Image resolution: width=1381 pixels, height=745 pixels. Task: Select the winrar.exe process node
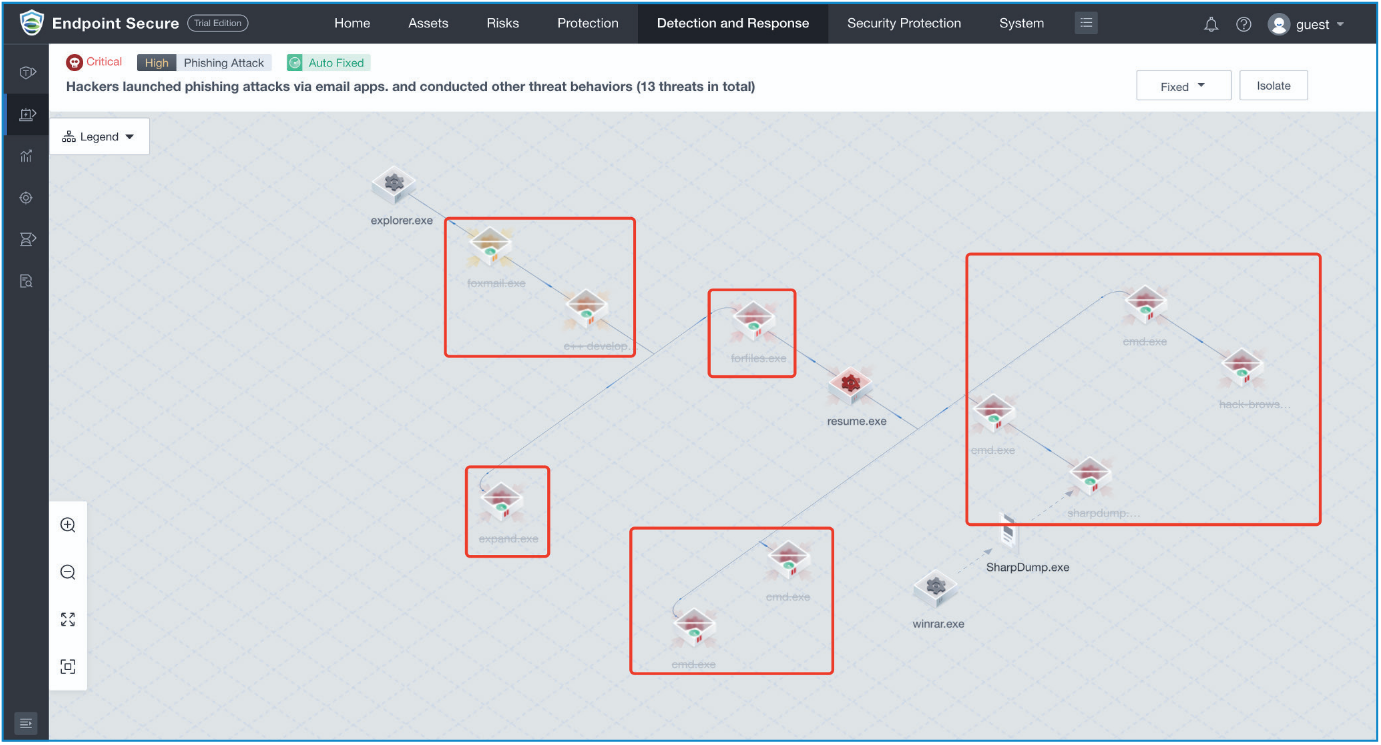(937, 588)
